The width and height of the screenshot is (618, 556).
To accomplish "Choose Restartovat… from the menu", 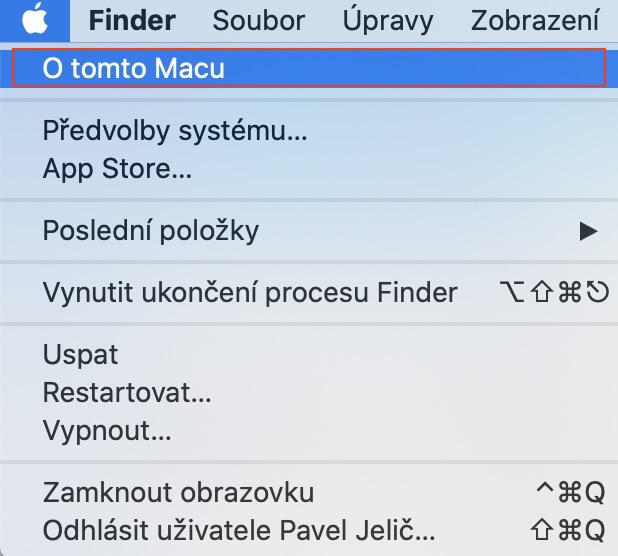I will (x=127, y=392).
